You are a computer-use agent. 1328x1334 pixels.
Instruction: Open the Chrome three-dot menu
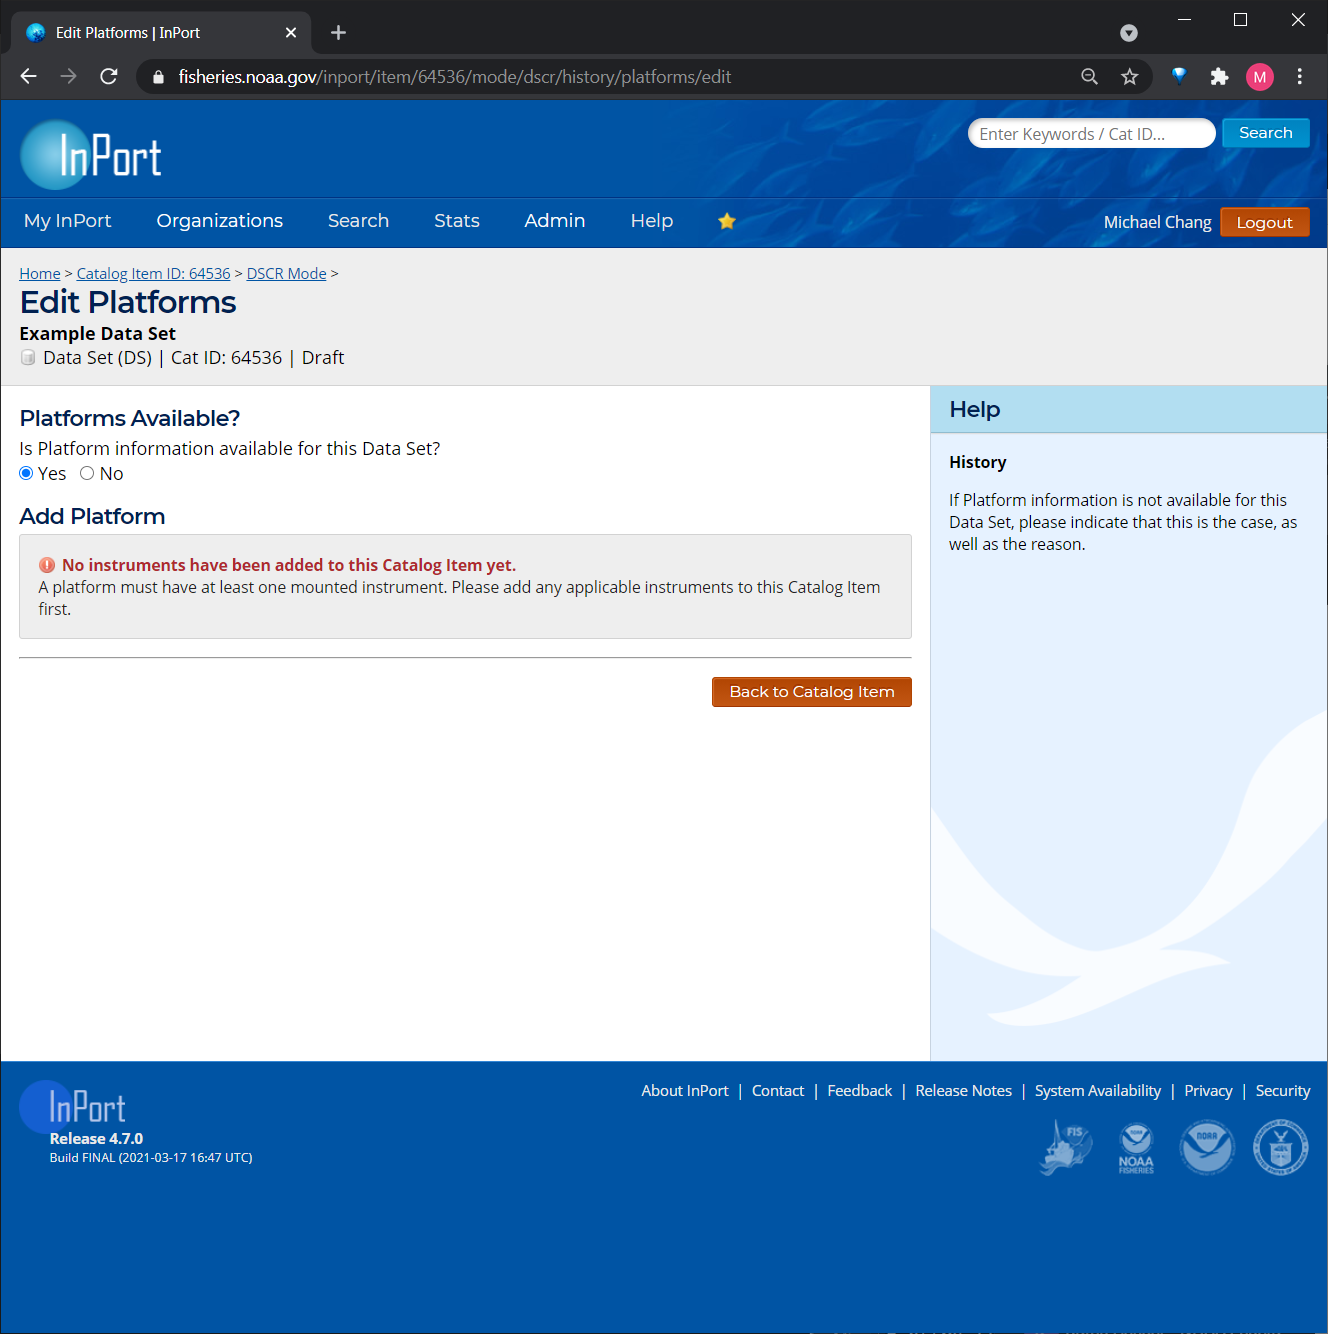point(1300,77)
